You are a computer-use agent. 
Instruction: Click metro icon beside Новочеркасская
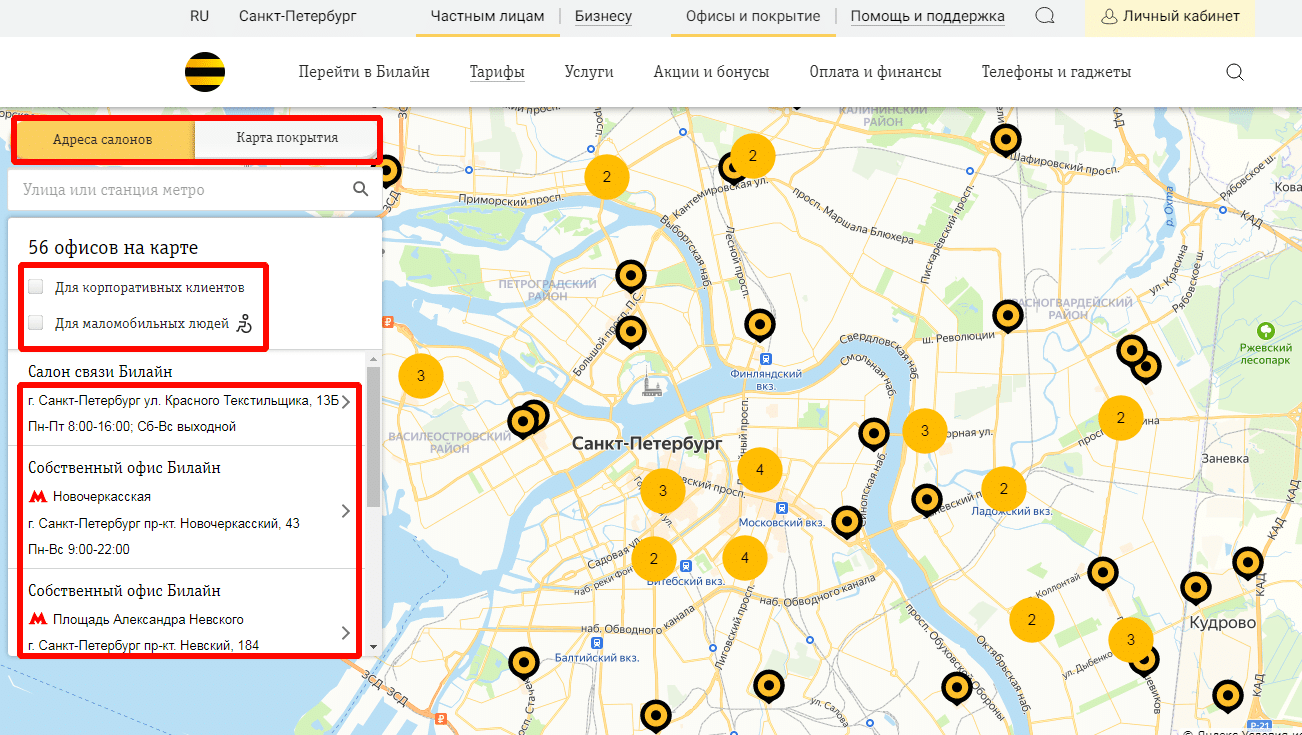pos(38,496)
